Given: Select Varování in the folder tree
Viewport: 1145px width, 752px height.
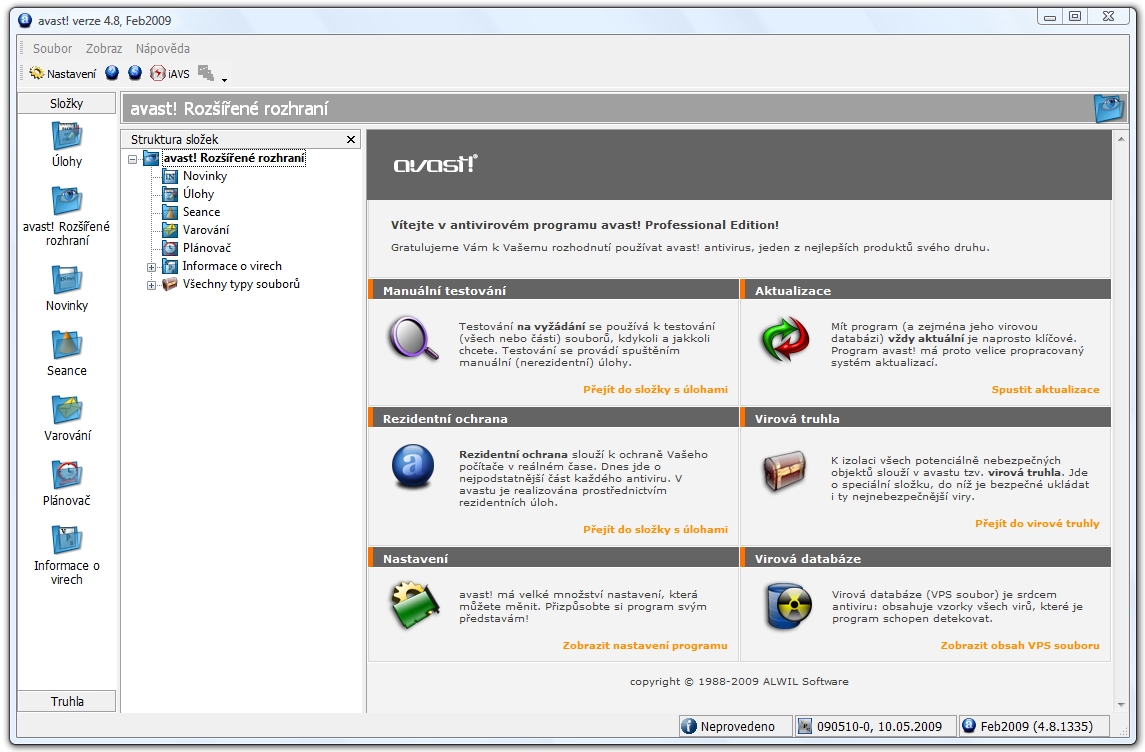Looking at the screenshot, I should point(206,230).
